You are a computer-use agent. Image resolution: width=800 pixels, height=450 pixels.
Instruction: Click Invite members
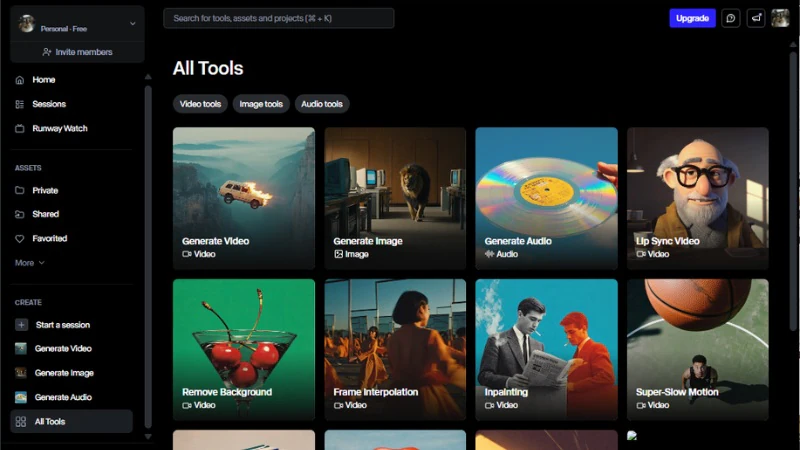point(77,52)
